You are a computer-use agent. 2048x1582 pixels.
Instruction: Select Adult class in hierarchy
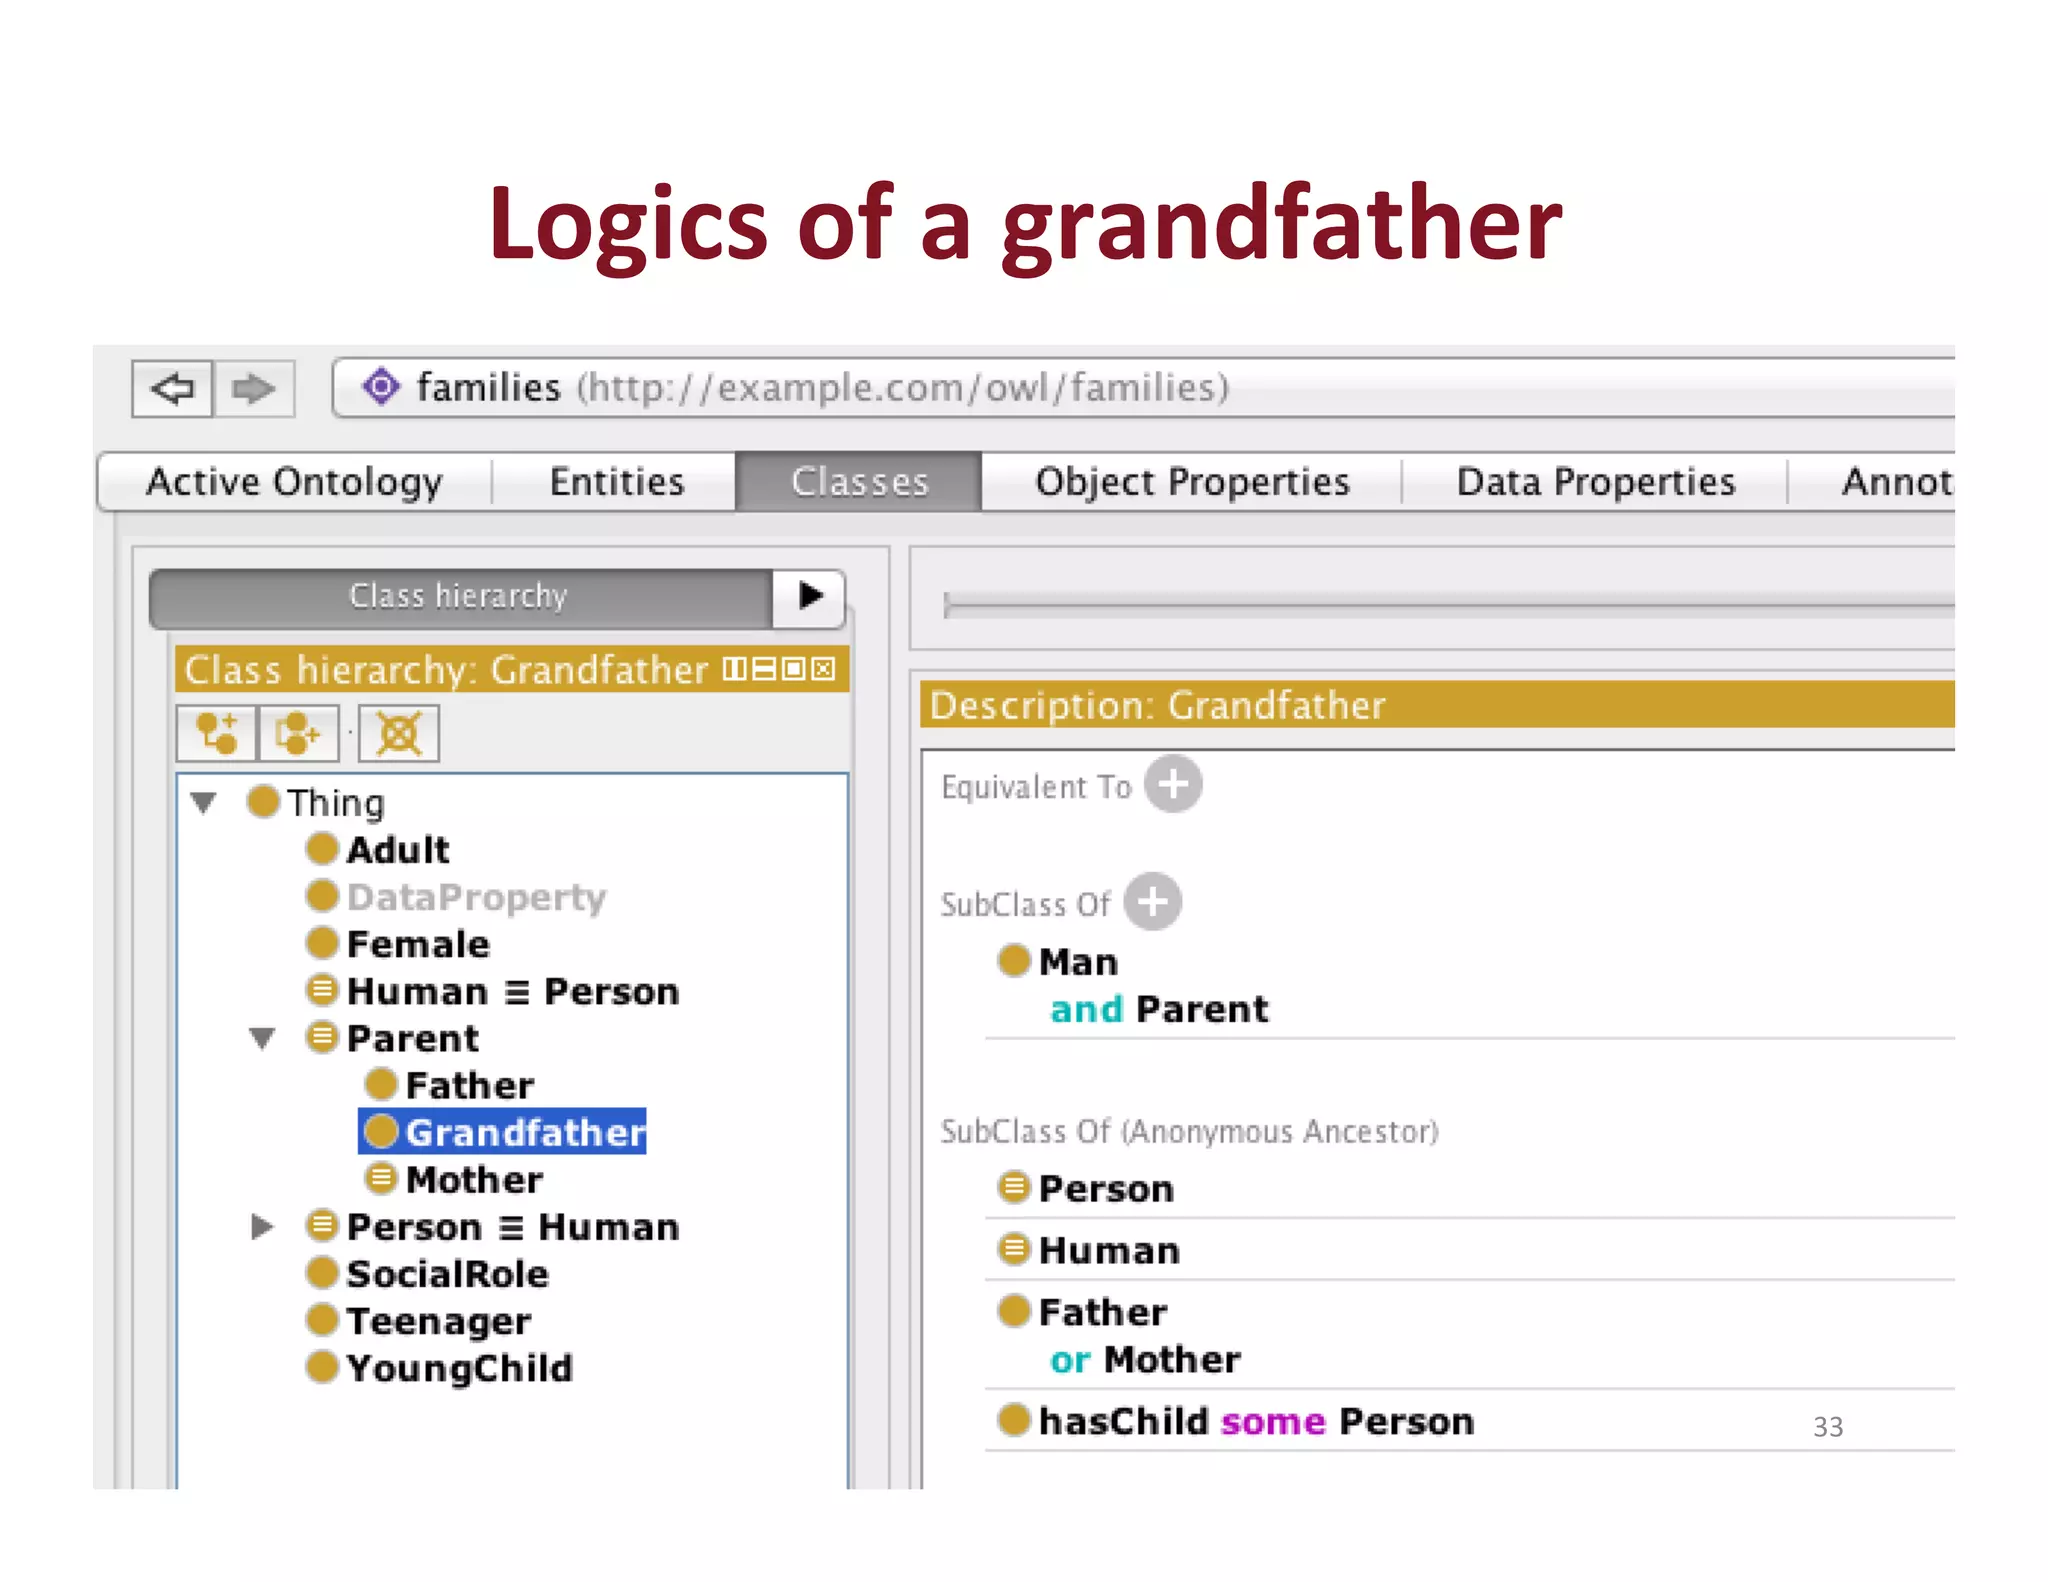tap(378, 849)
